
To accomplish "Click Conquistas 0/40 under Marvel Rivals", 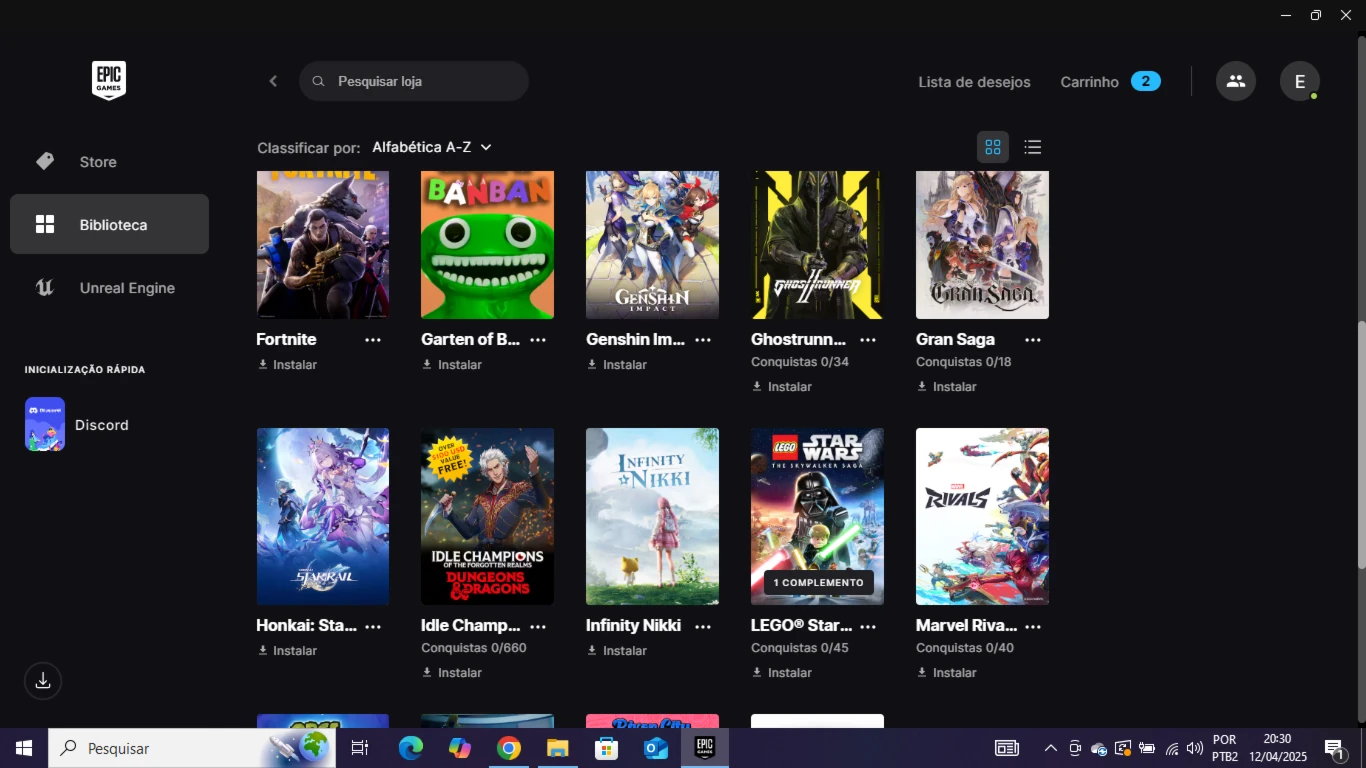I will (x=965, y=648).
